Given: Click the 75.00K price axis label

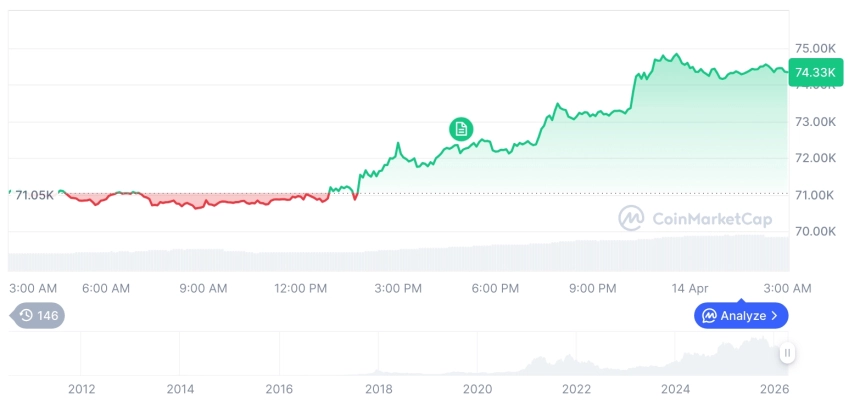Looking at the screenshot, I should point(815,48).
